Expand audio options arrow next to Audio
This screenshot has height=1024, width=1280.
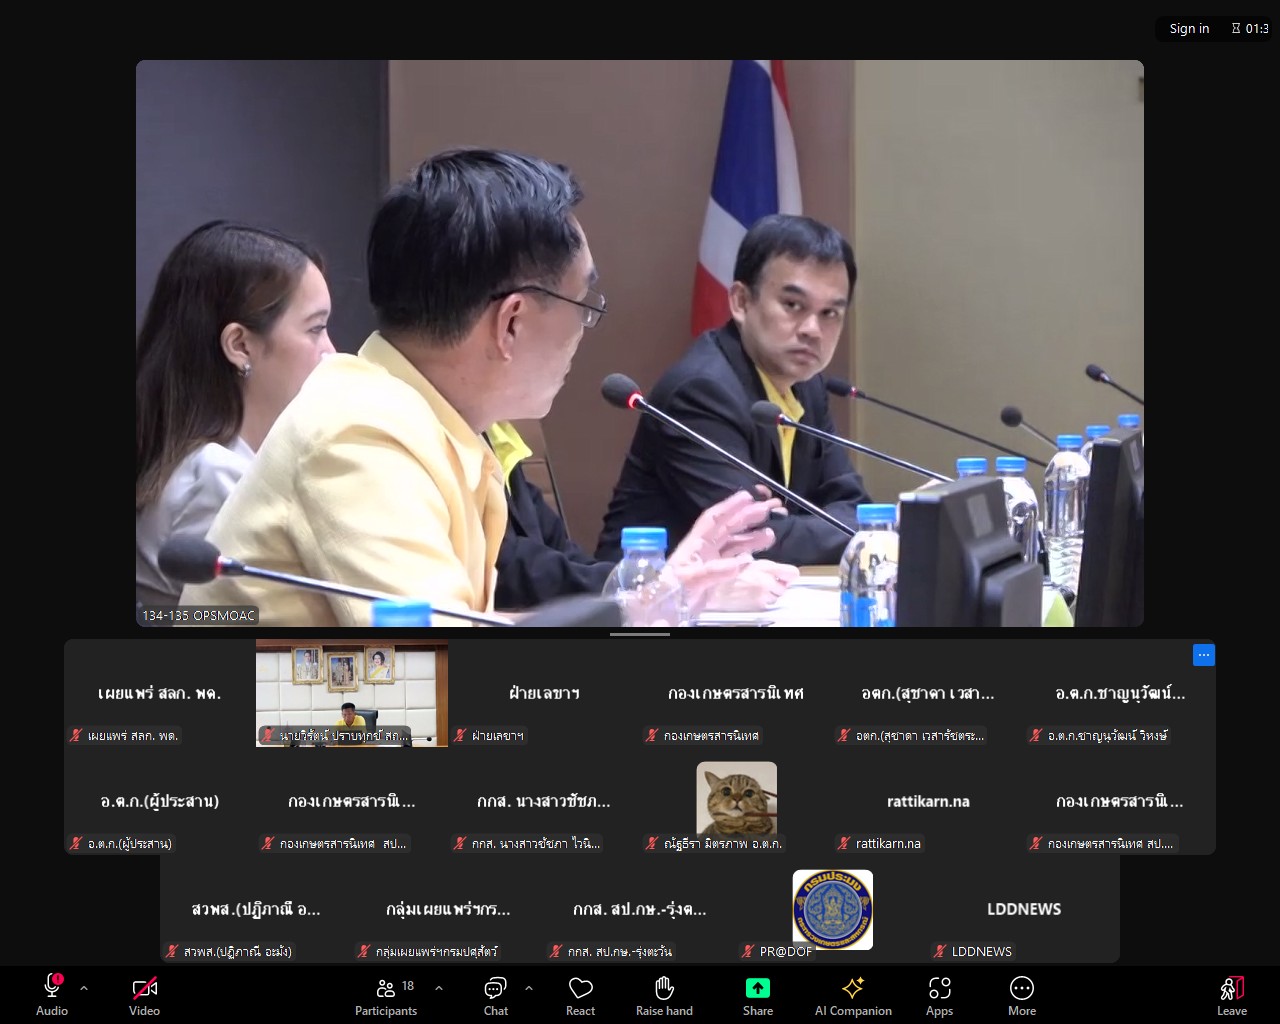pos(84,988)
